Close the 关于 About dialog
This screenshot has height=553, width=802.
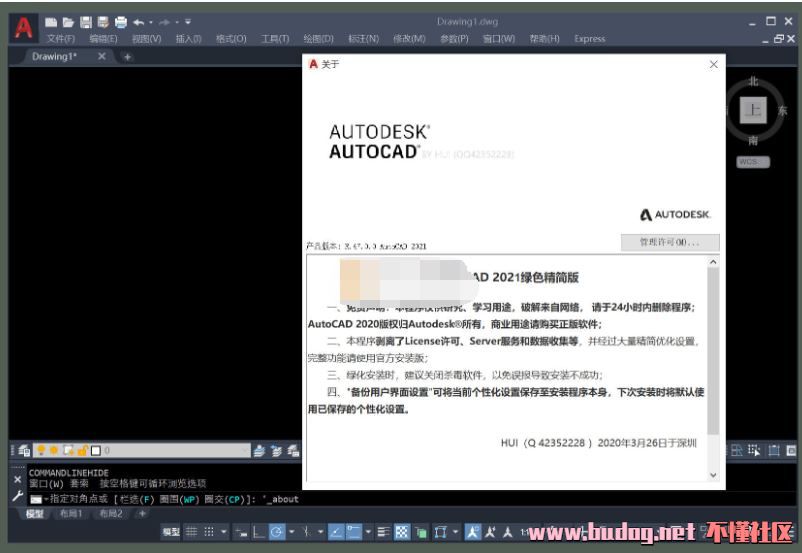714,64
